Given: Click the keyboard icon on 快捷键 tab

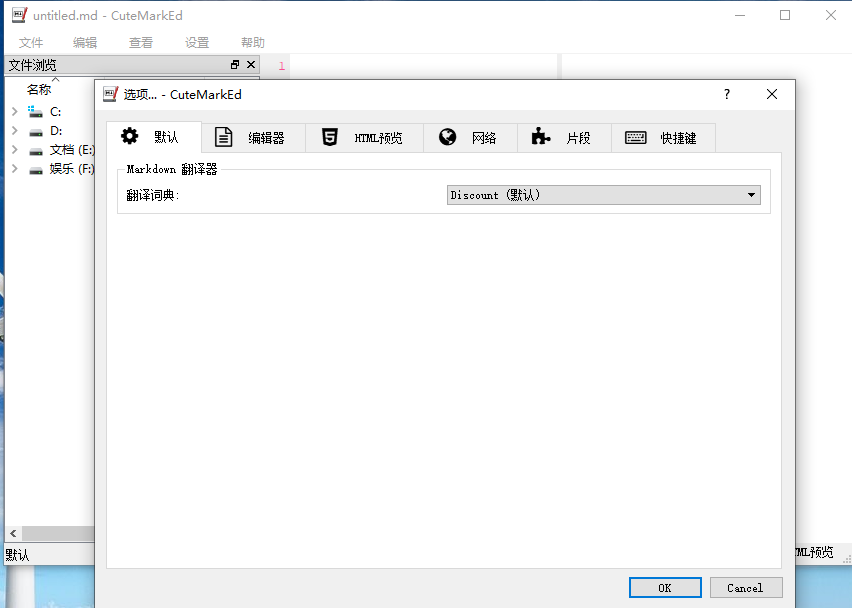Looking at the screenshot, I should [x=635, y=137].
